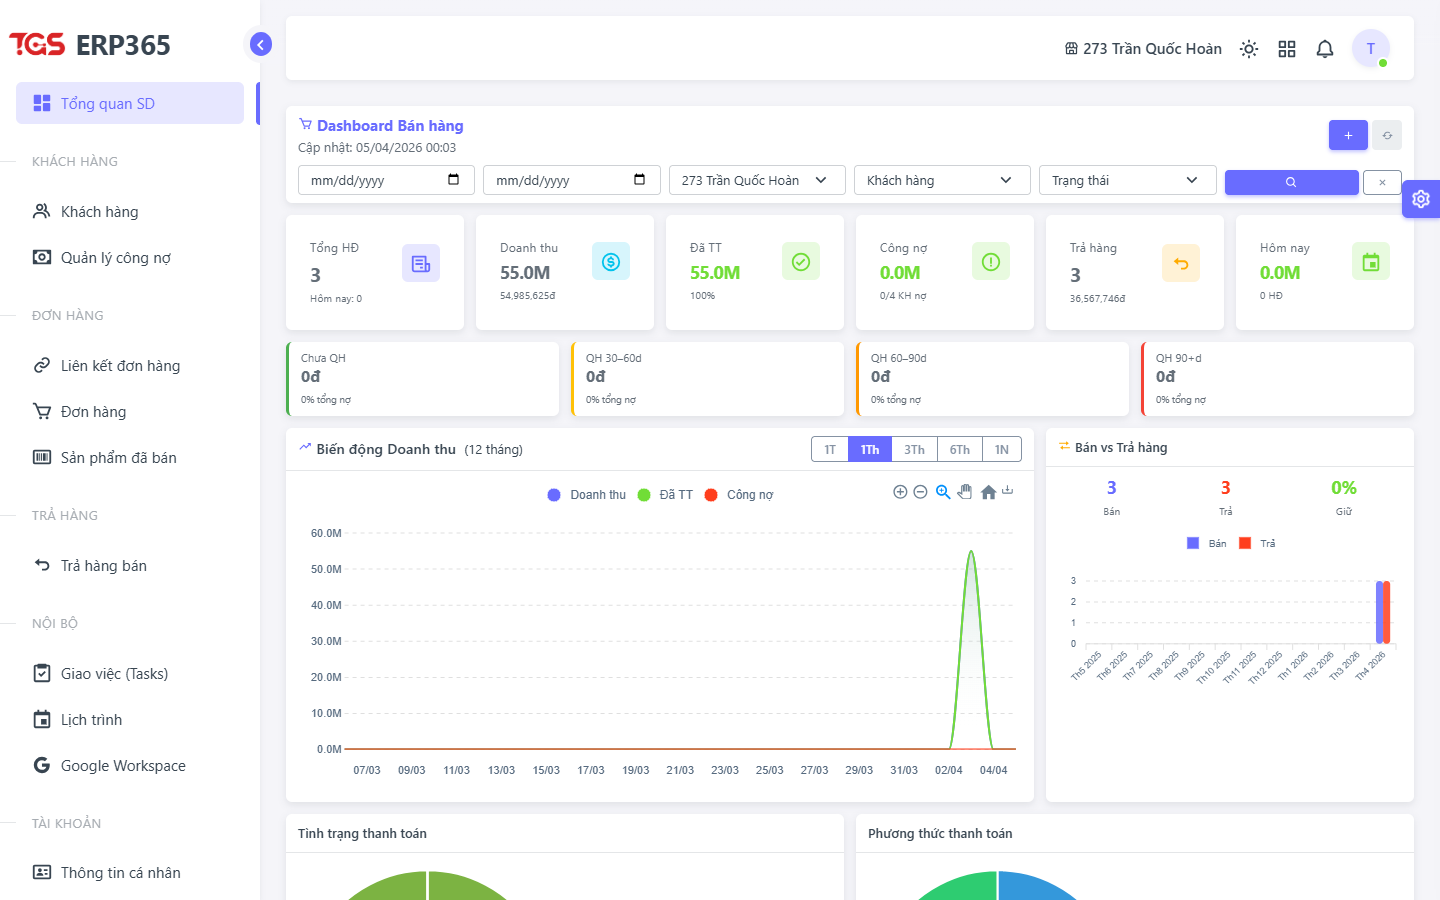Click the Doanh thu dollar icon
Viewport: 1440px width, 900px height.
(x=611, y=261)
